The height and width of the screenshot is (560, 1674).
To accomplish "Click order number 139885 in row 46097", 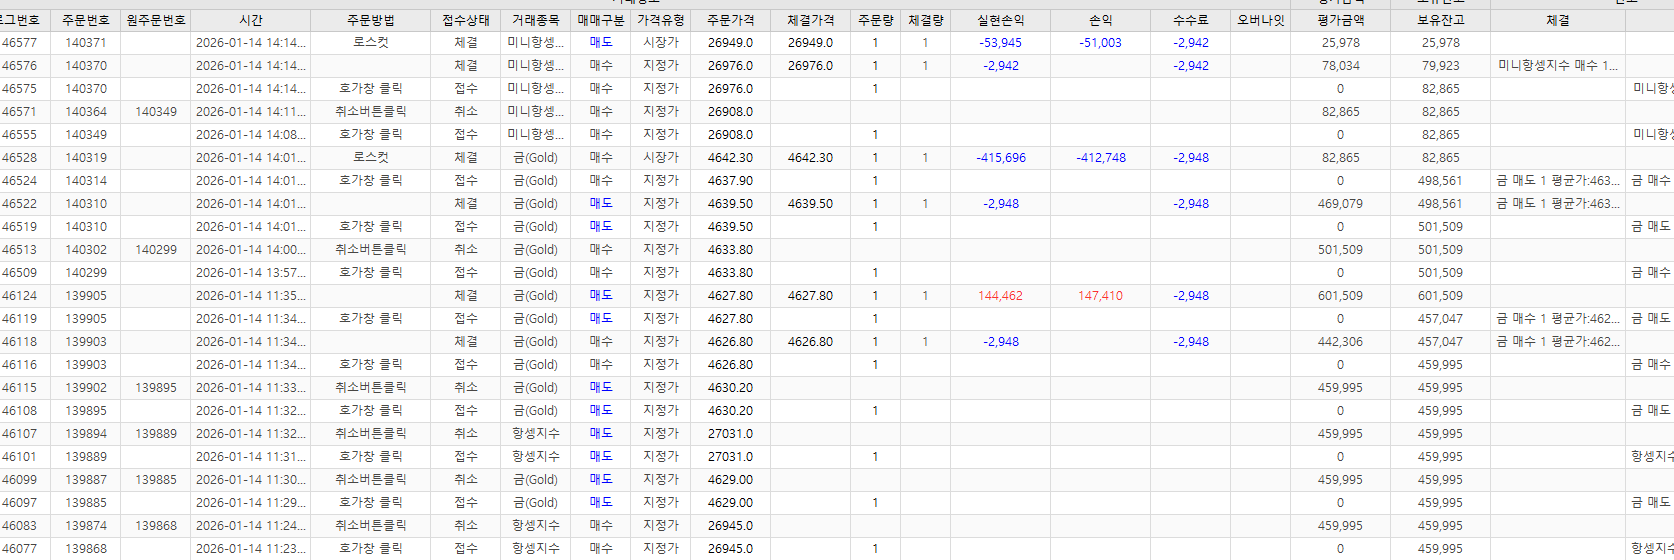I will click(86, 503).
